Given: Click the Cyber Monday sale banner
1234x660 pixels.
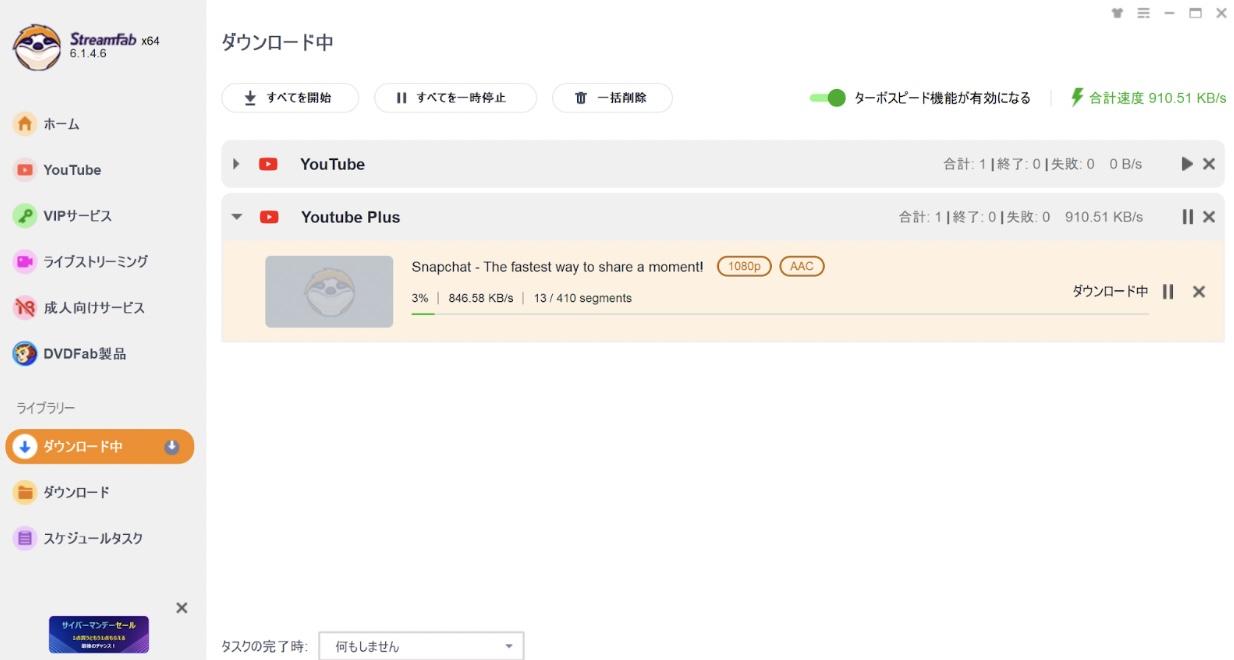Looking at the screenshot, I should [x=99, y=635].
